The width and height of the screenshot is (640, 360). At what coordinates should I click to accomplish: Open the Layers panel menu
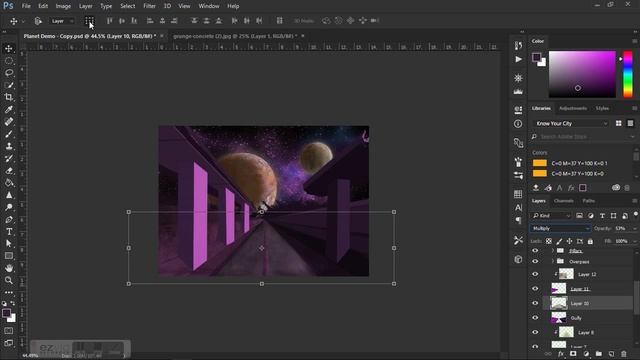pos(634,201)
